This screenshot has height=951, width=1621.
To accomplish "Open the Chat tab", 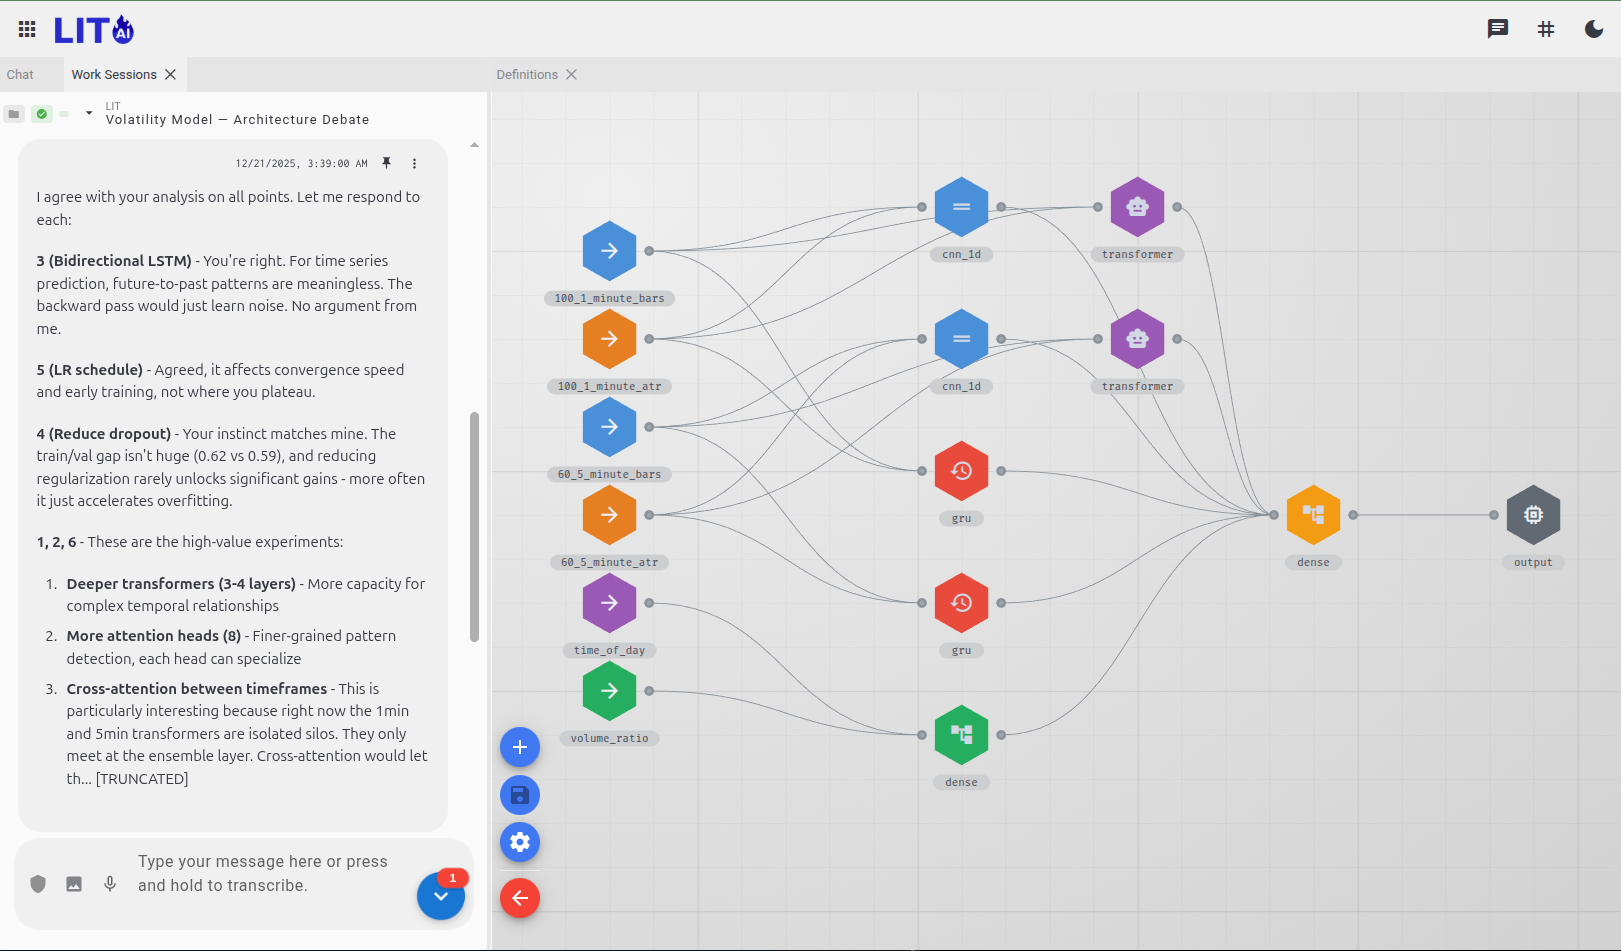I will [20, 74].
